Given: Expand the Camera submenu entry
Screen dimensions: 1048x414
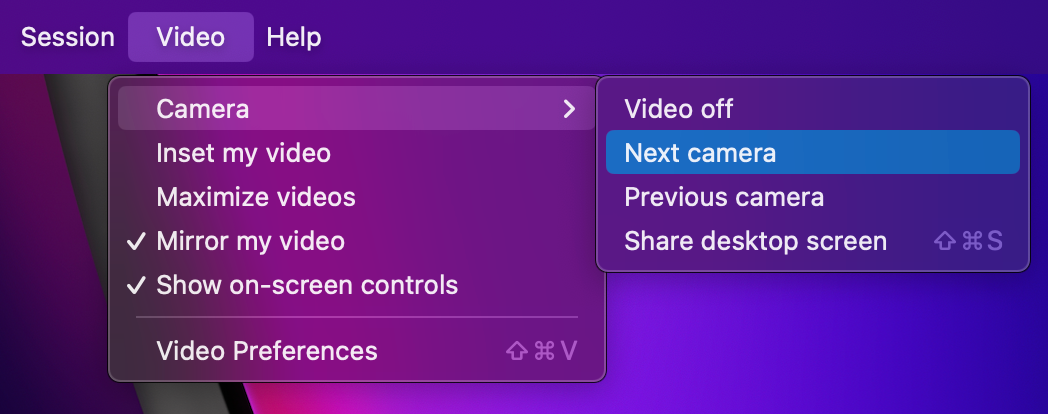Looking at the screenshot, I should point(203,109).
